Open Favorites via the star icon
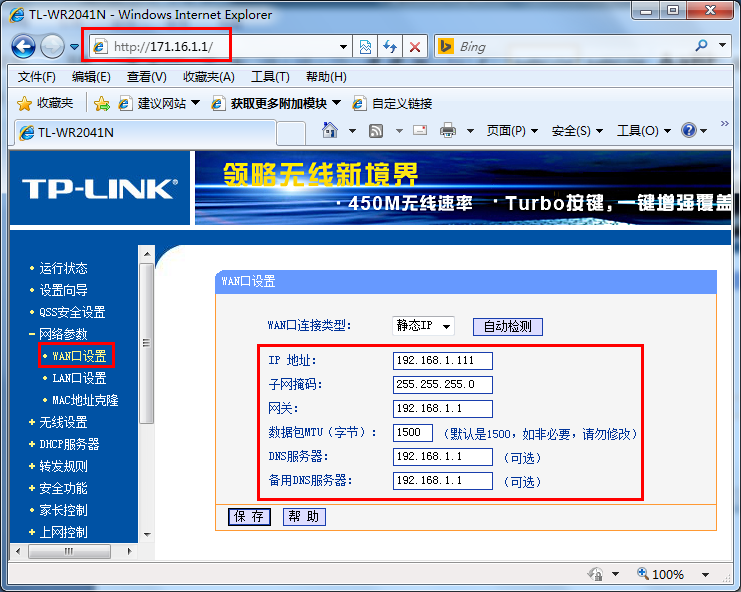Image resolution: width=741 pixels, height=592 pixels. 45,103
